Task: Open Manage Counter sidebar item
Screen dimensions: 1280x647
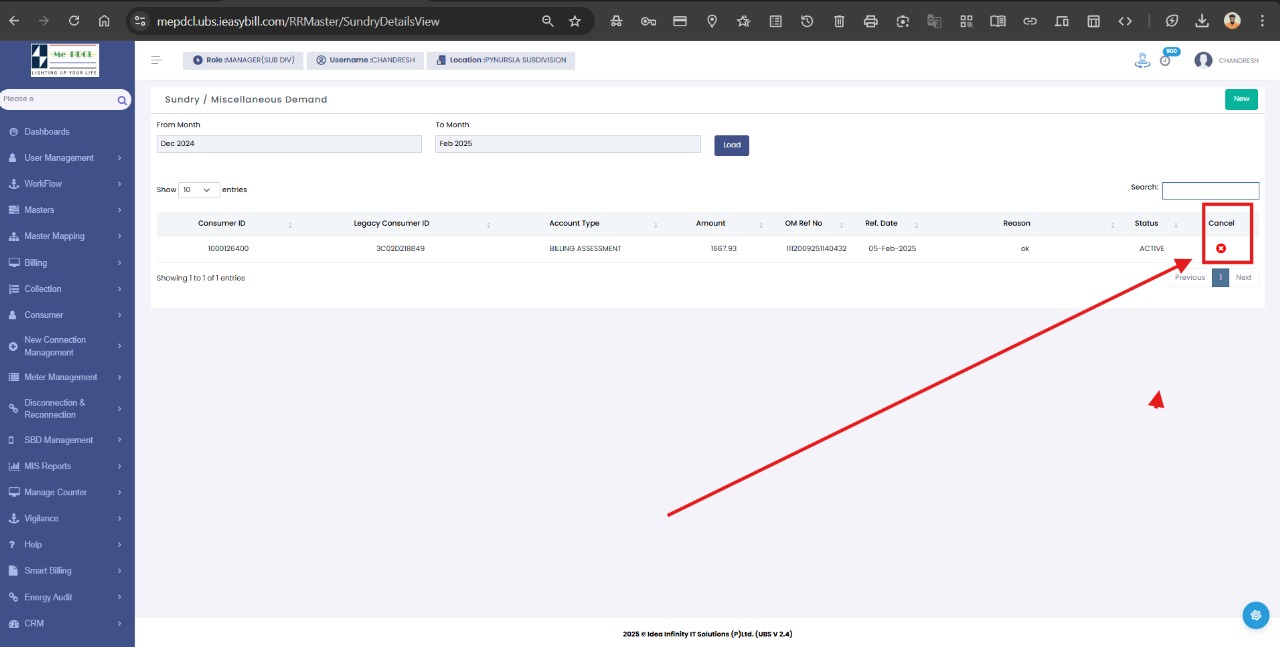Action: pos(67,492)
